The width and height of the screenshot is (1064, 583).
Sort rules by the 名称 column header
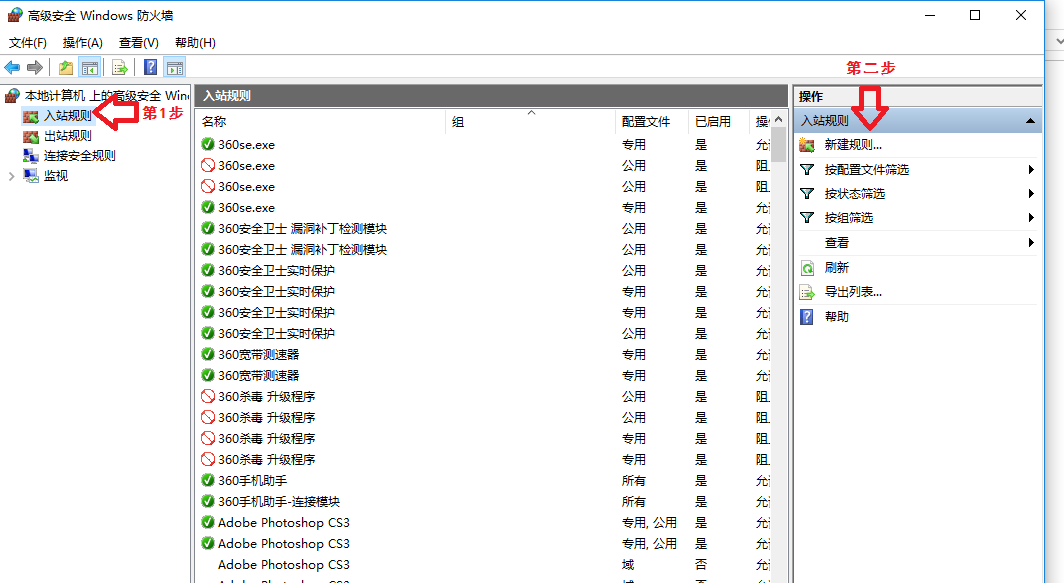coord(214,121)
